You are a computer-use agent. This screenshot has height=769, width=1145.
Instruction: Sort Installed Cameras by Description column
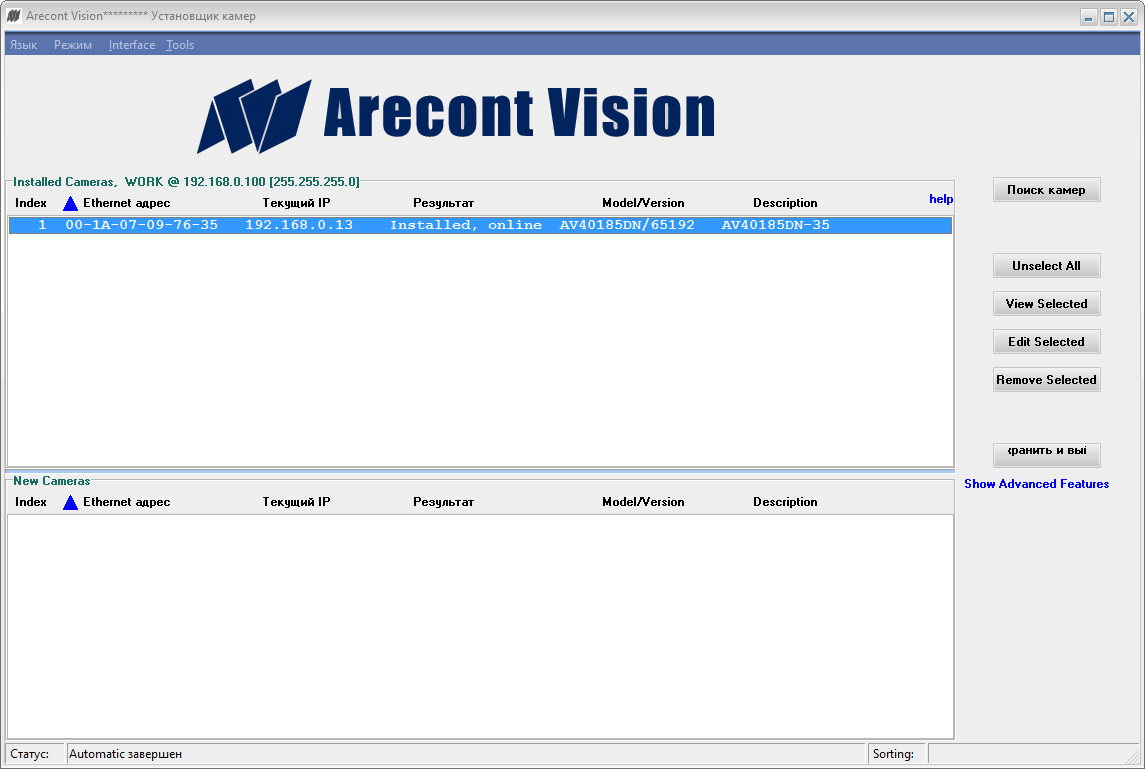click(785, 203)
